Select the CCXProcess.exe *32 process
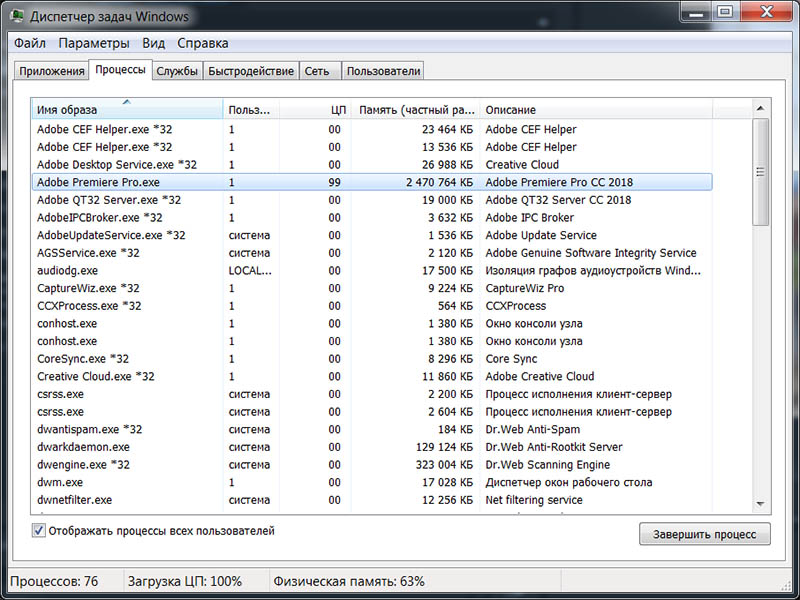The image size is (800, 600). tap(372, 306)
